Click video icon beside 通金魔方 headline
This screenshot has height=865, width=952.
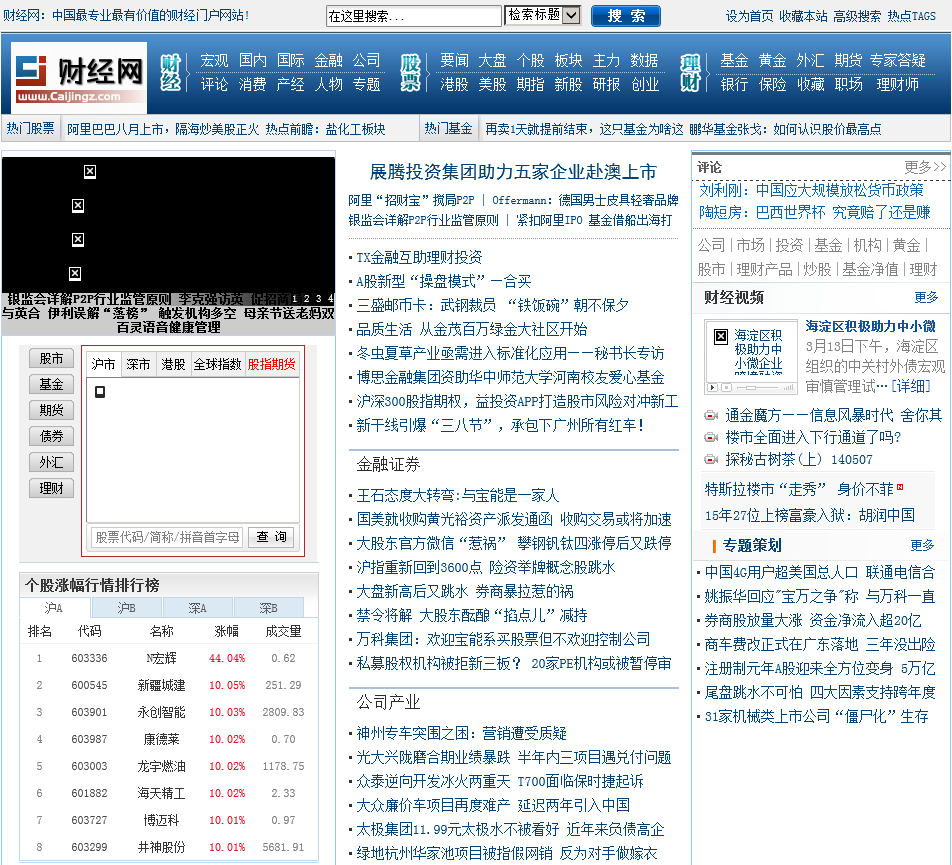tap(711, 416)
